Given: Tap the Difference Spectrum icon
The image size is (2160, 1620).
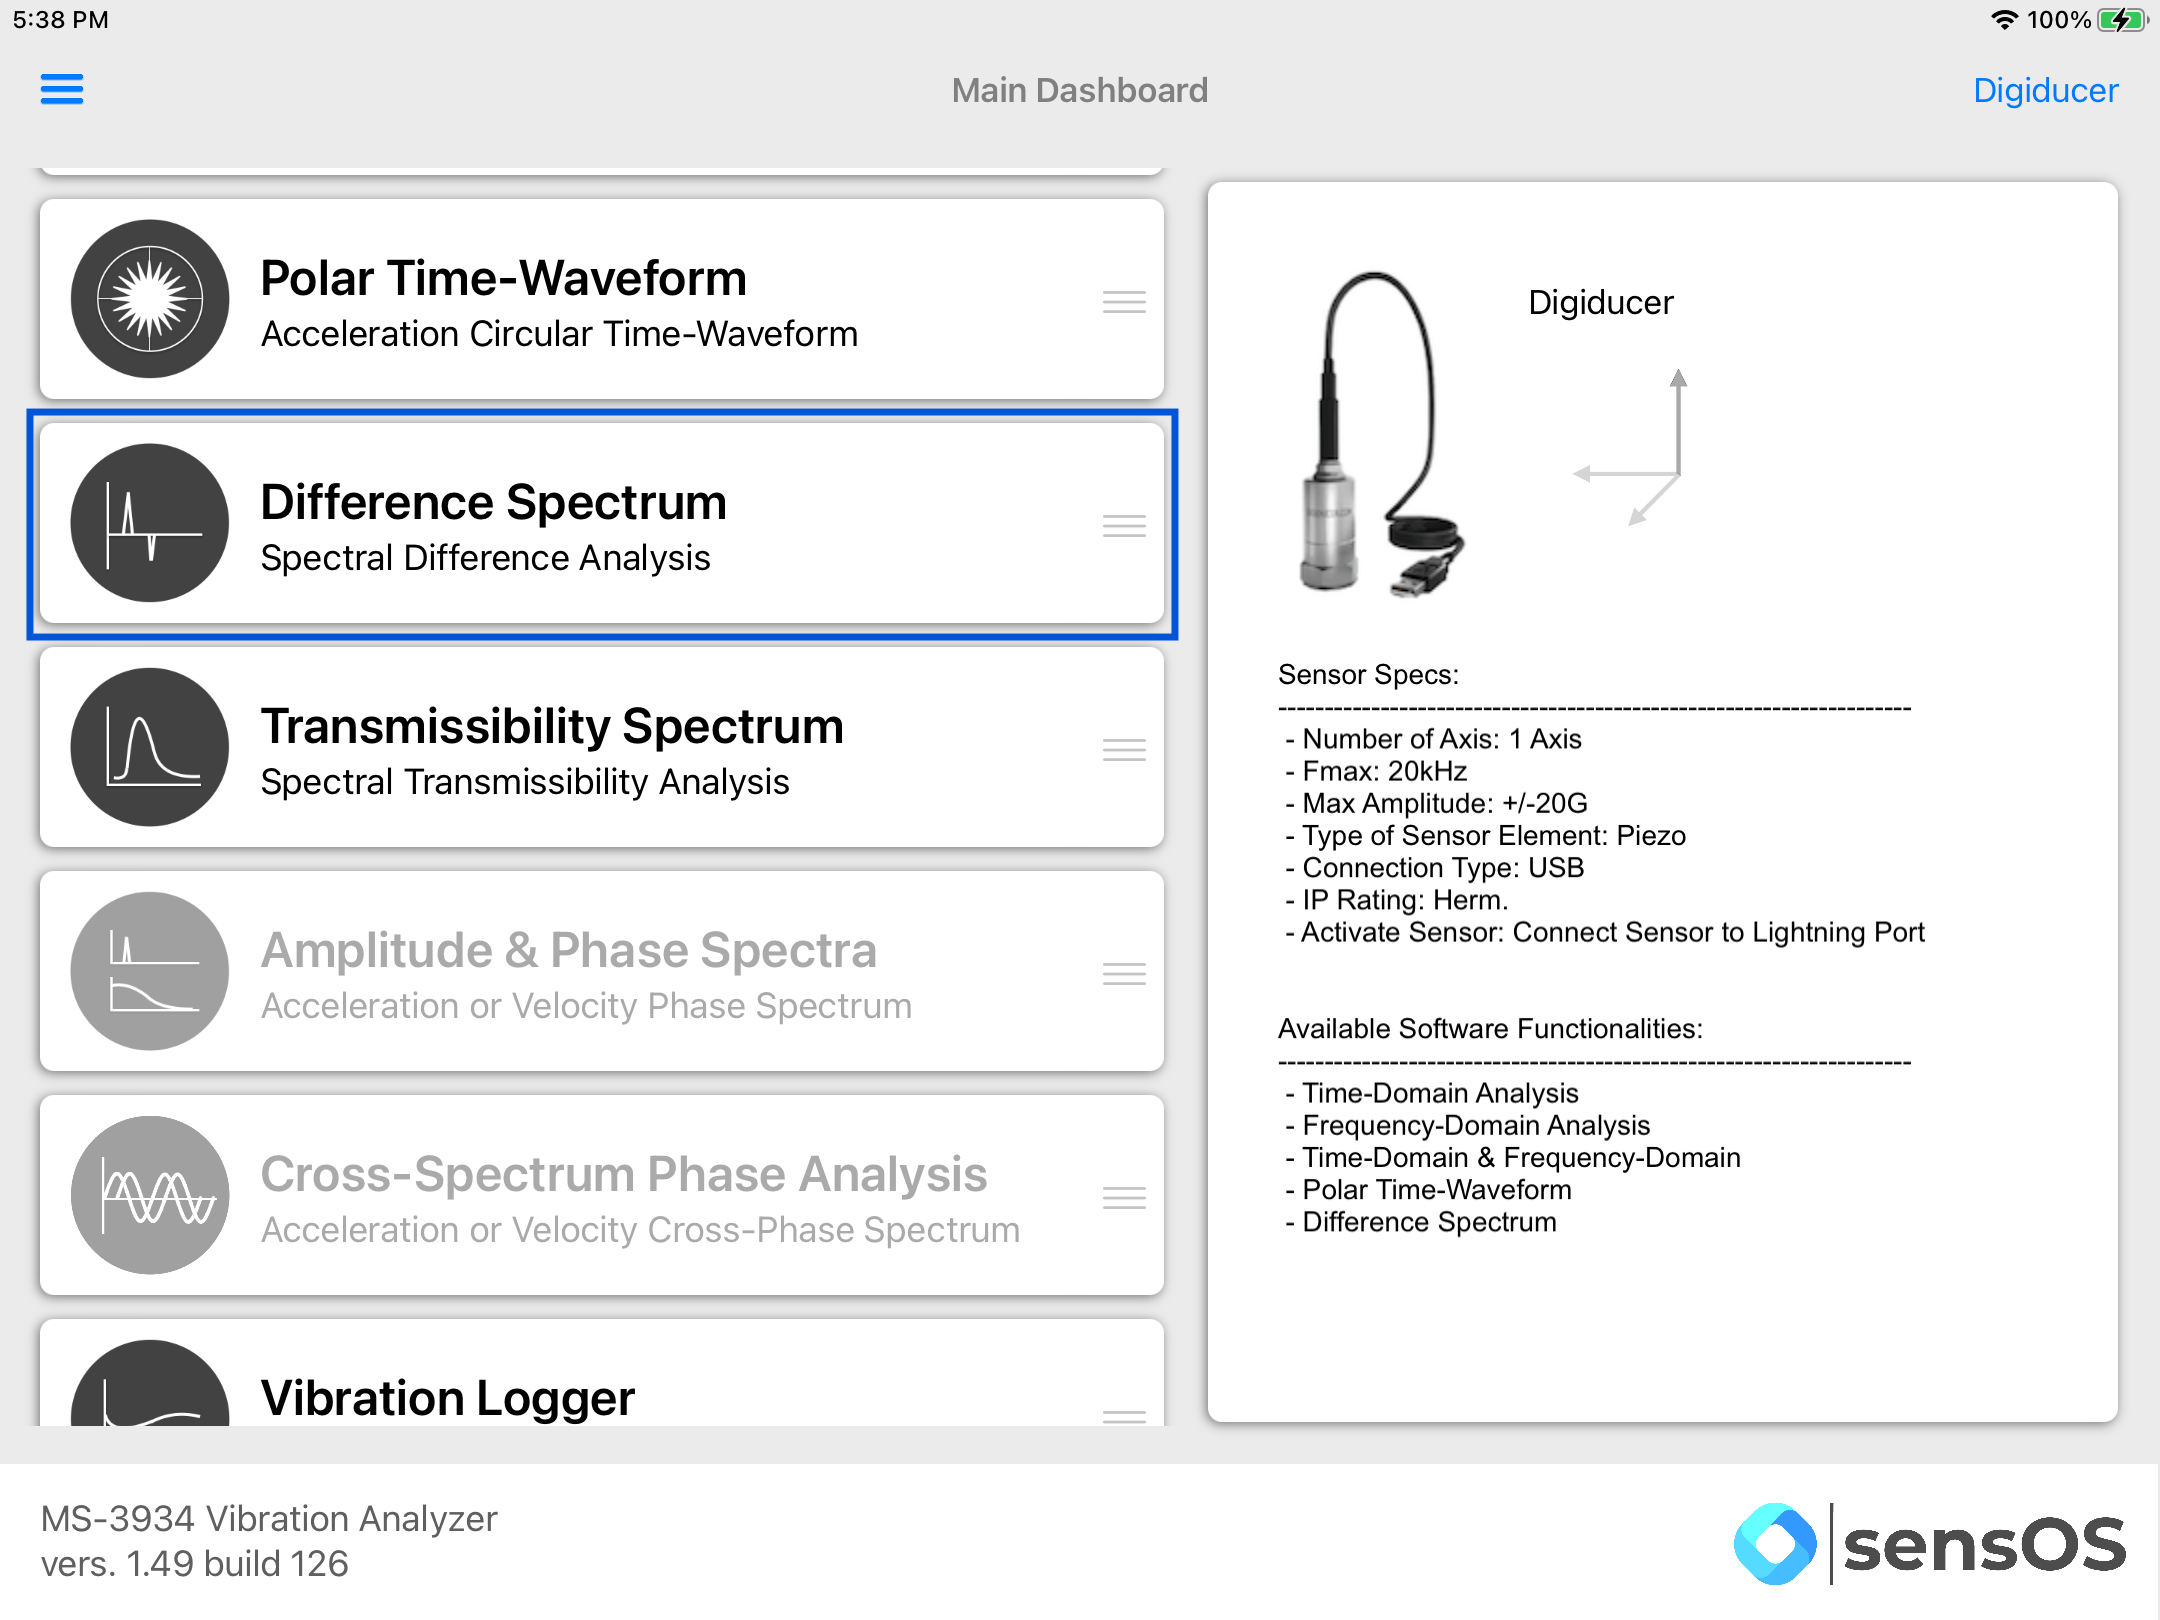Looking at the screenshot, I should click(150, 523).
